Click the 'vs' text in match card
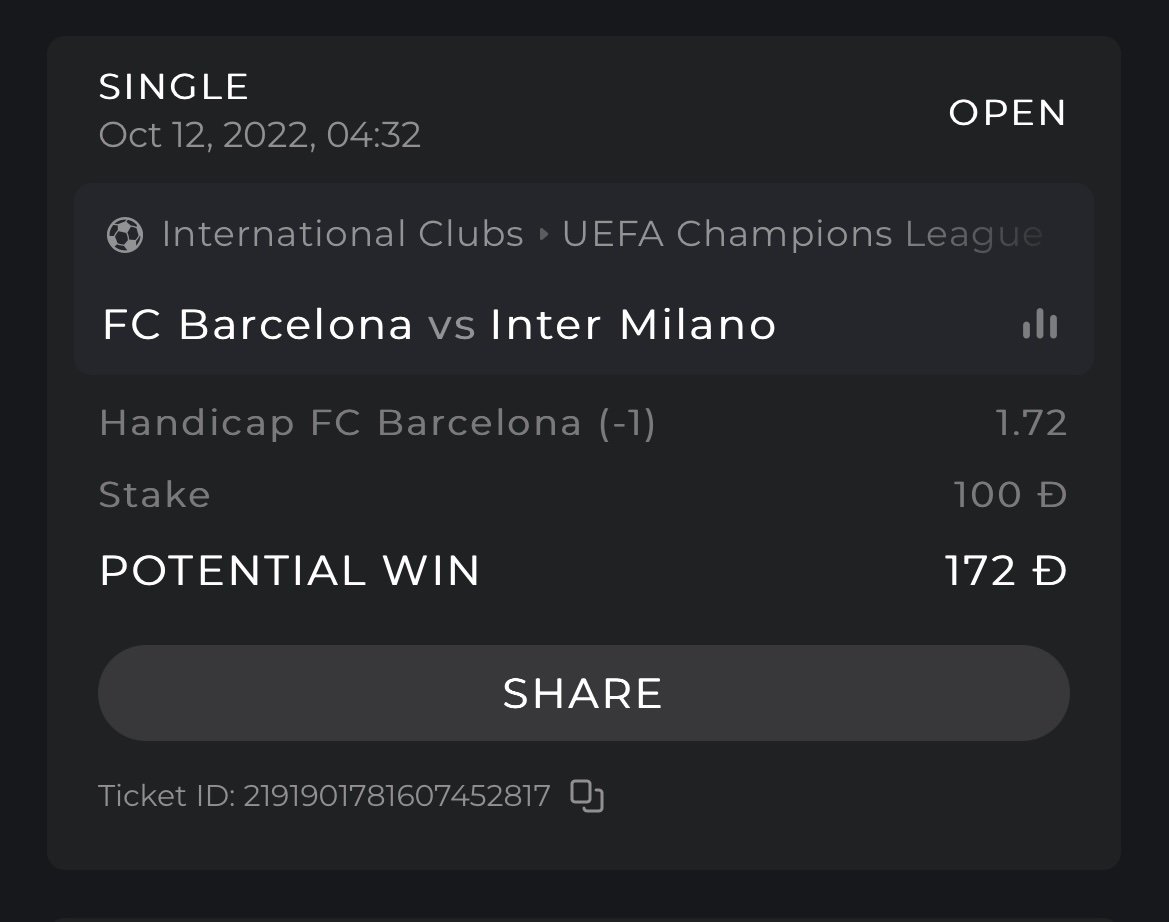Image resolution: width=1169 pixels, height=922 pixels. [451, 326]
